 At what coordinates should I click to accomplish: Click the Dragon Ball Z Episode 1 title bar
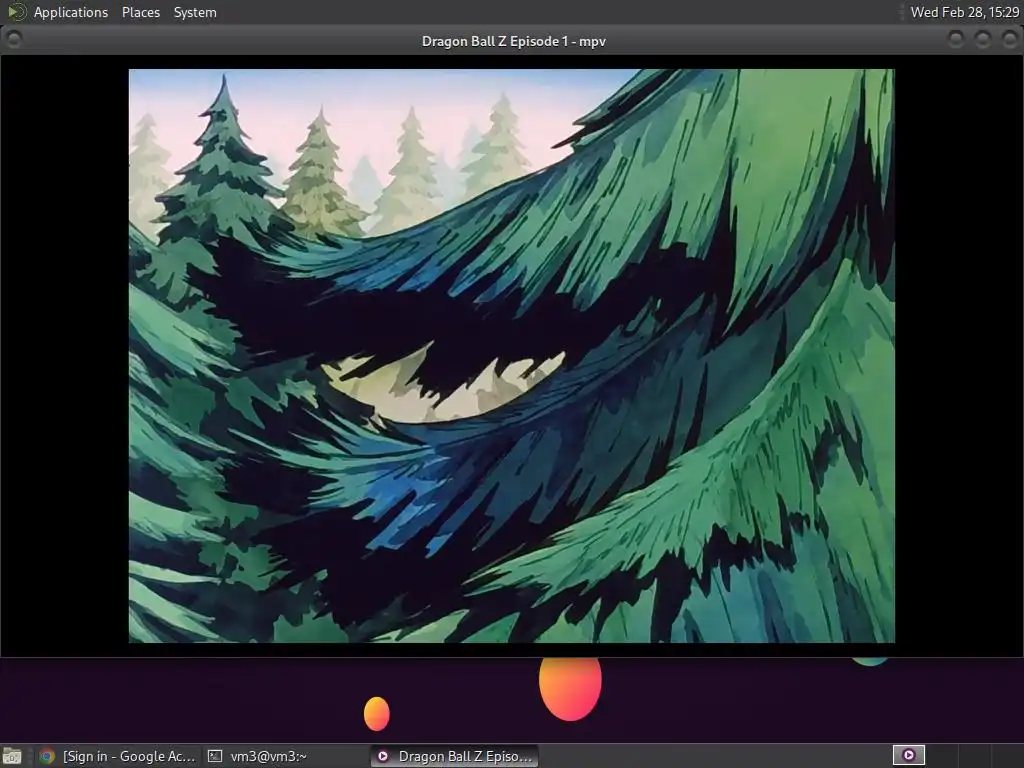point(513,41)
